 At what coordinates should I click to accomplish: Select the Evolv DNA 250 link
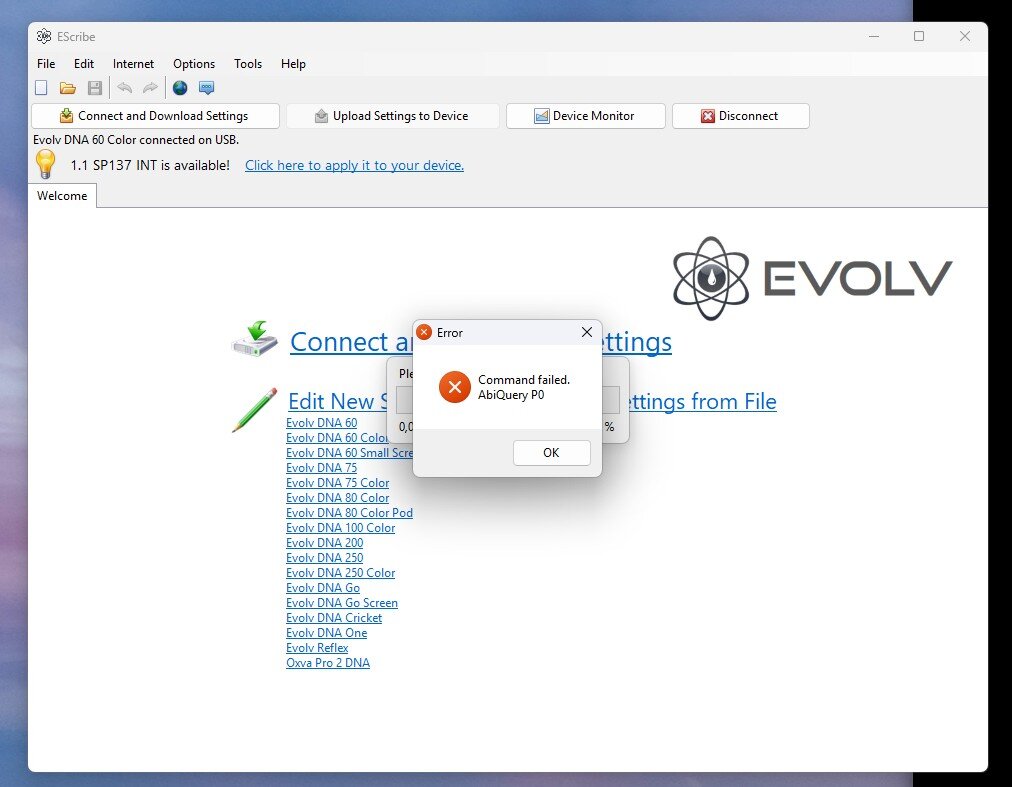[325, 558]
